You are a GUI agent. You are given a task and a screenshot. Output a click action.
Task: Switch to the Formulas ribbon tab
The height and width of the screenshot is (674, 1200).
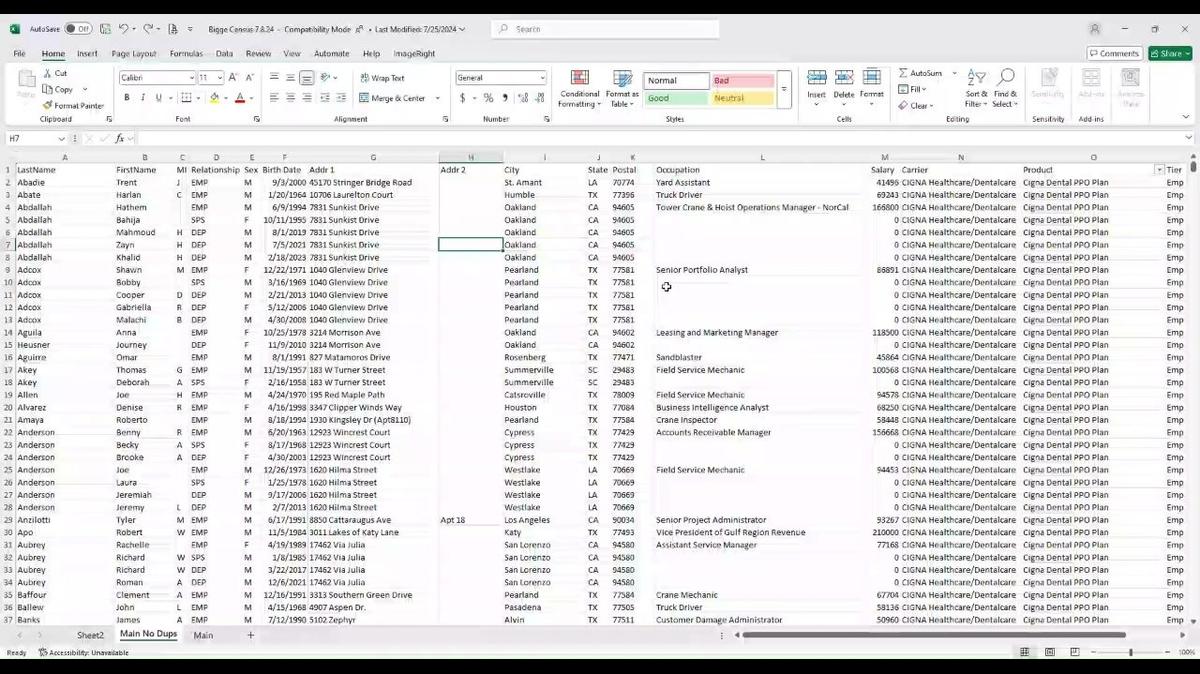[186, 54]
